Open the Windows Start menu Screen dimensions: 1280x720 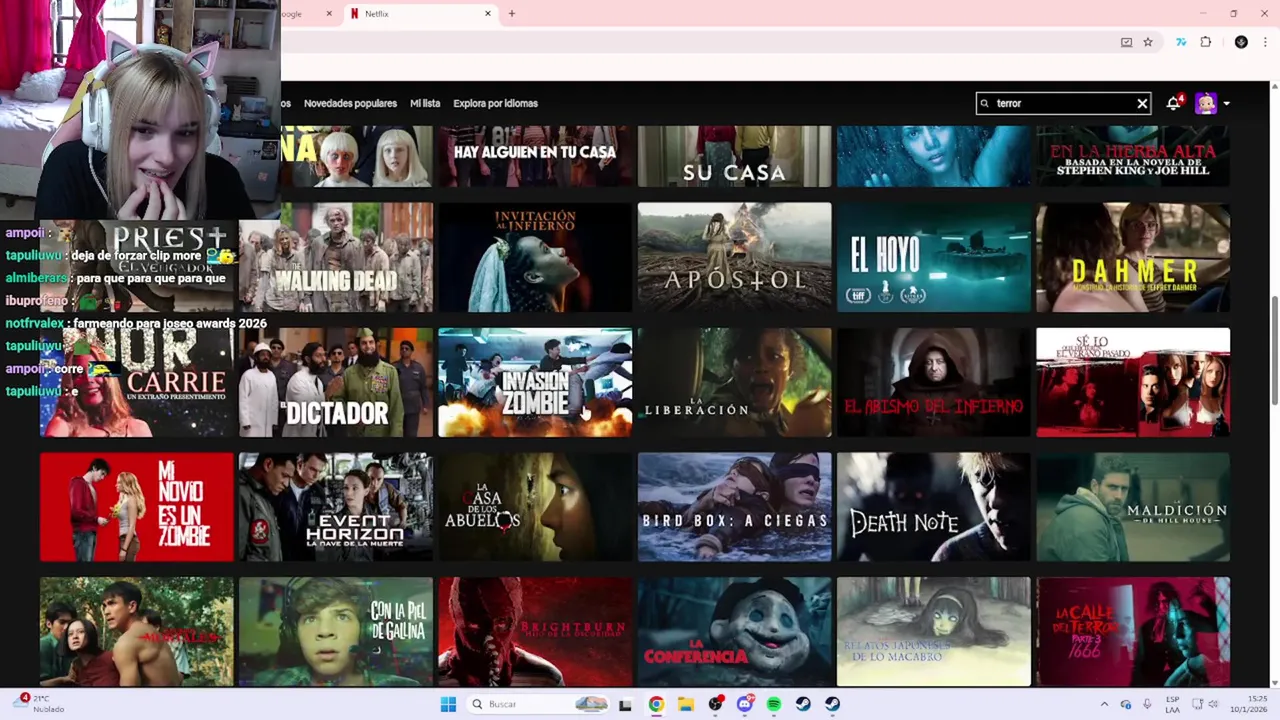448,704
